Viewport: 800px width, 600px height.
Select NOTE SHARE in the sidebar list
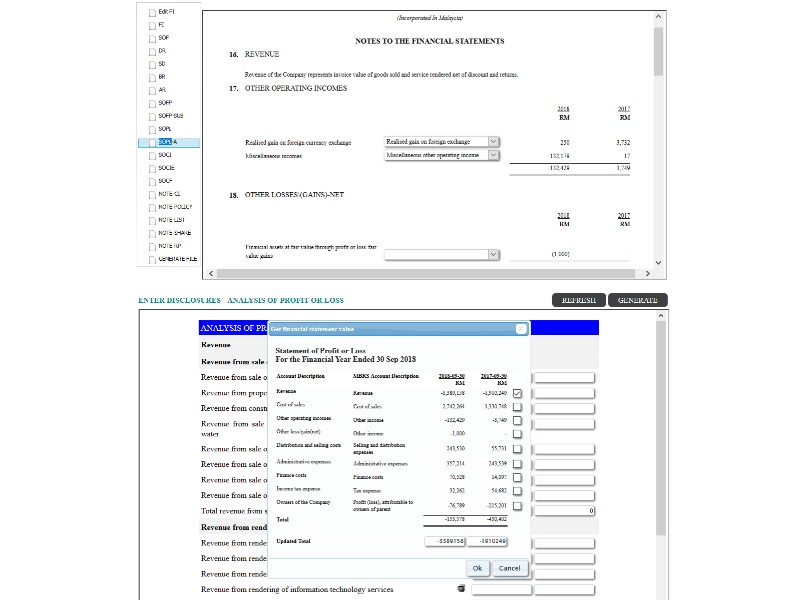pyautogui.click(x=174, y=232)
